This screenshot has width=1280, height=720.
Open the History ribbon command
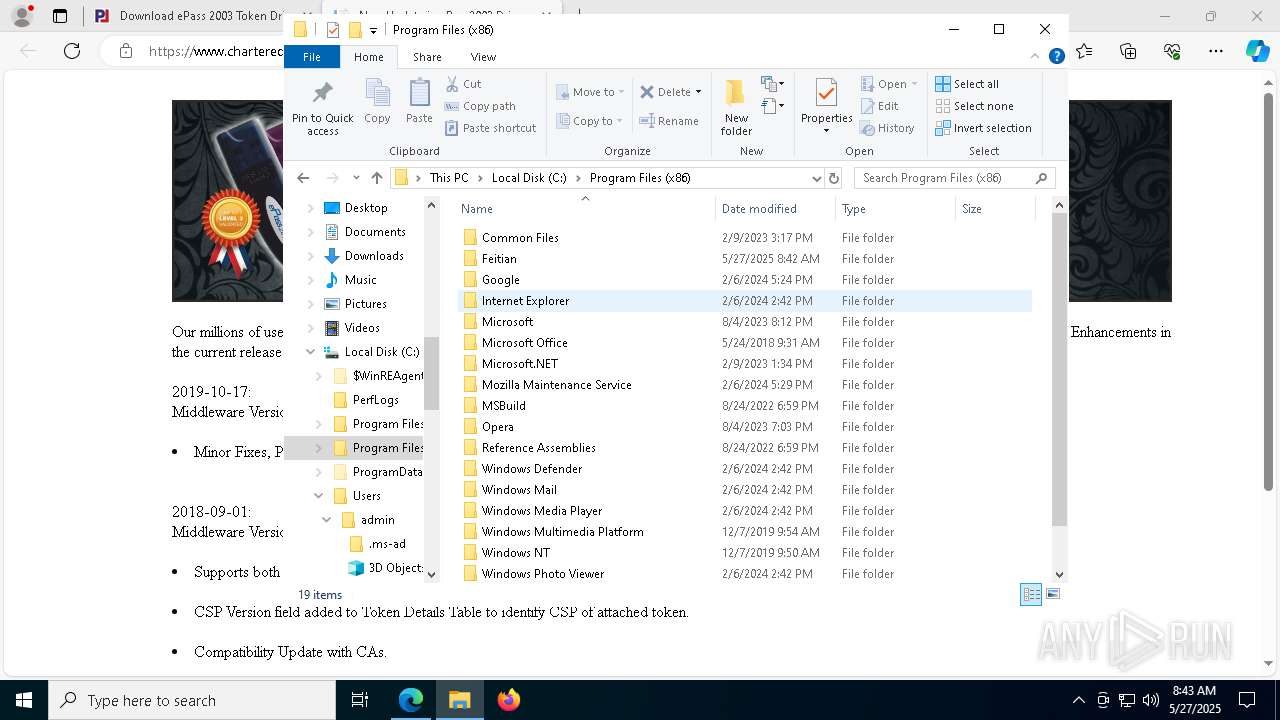click(887, 128)
